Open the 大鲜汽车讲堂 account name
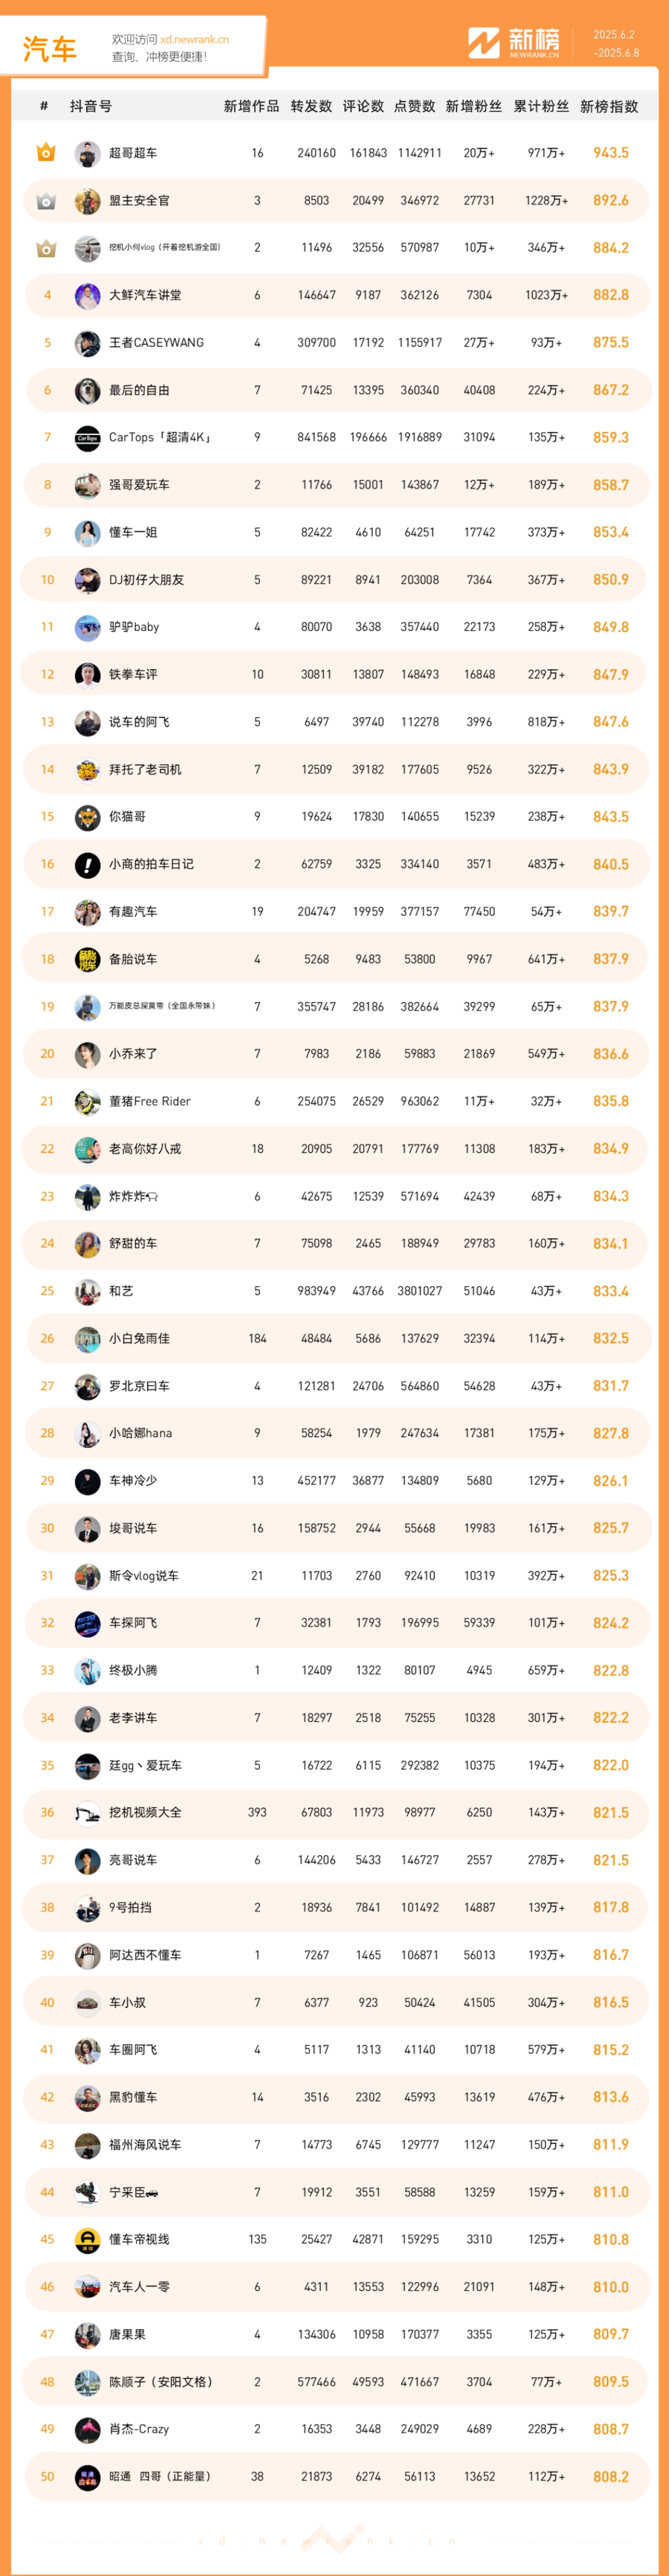 [145, 295]
